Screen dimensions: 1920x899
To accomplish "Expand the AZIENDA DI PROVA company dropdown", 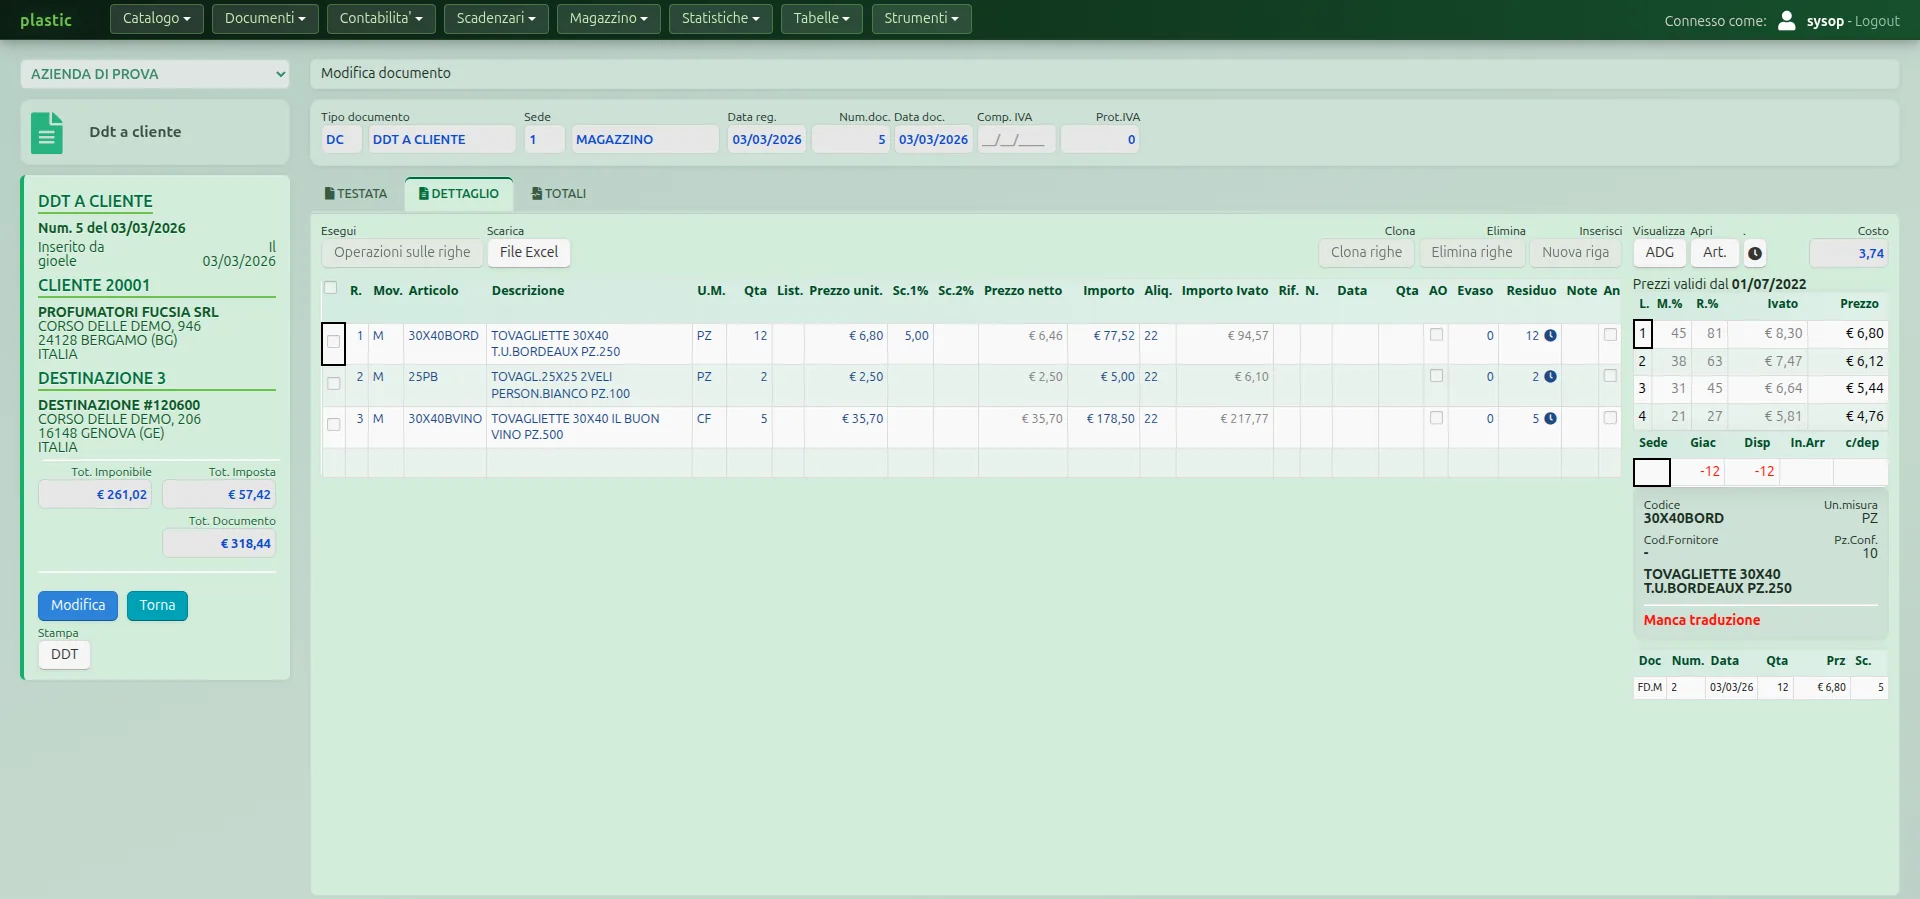I will click(155, 74).
